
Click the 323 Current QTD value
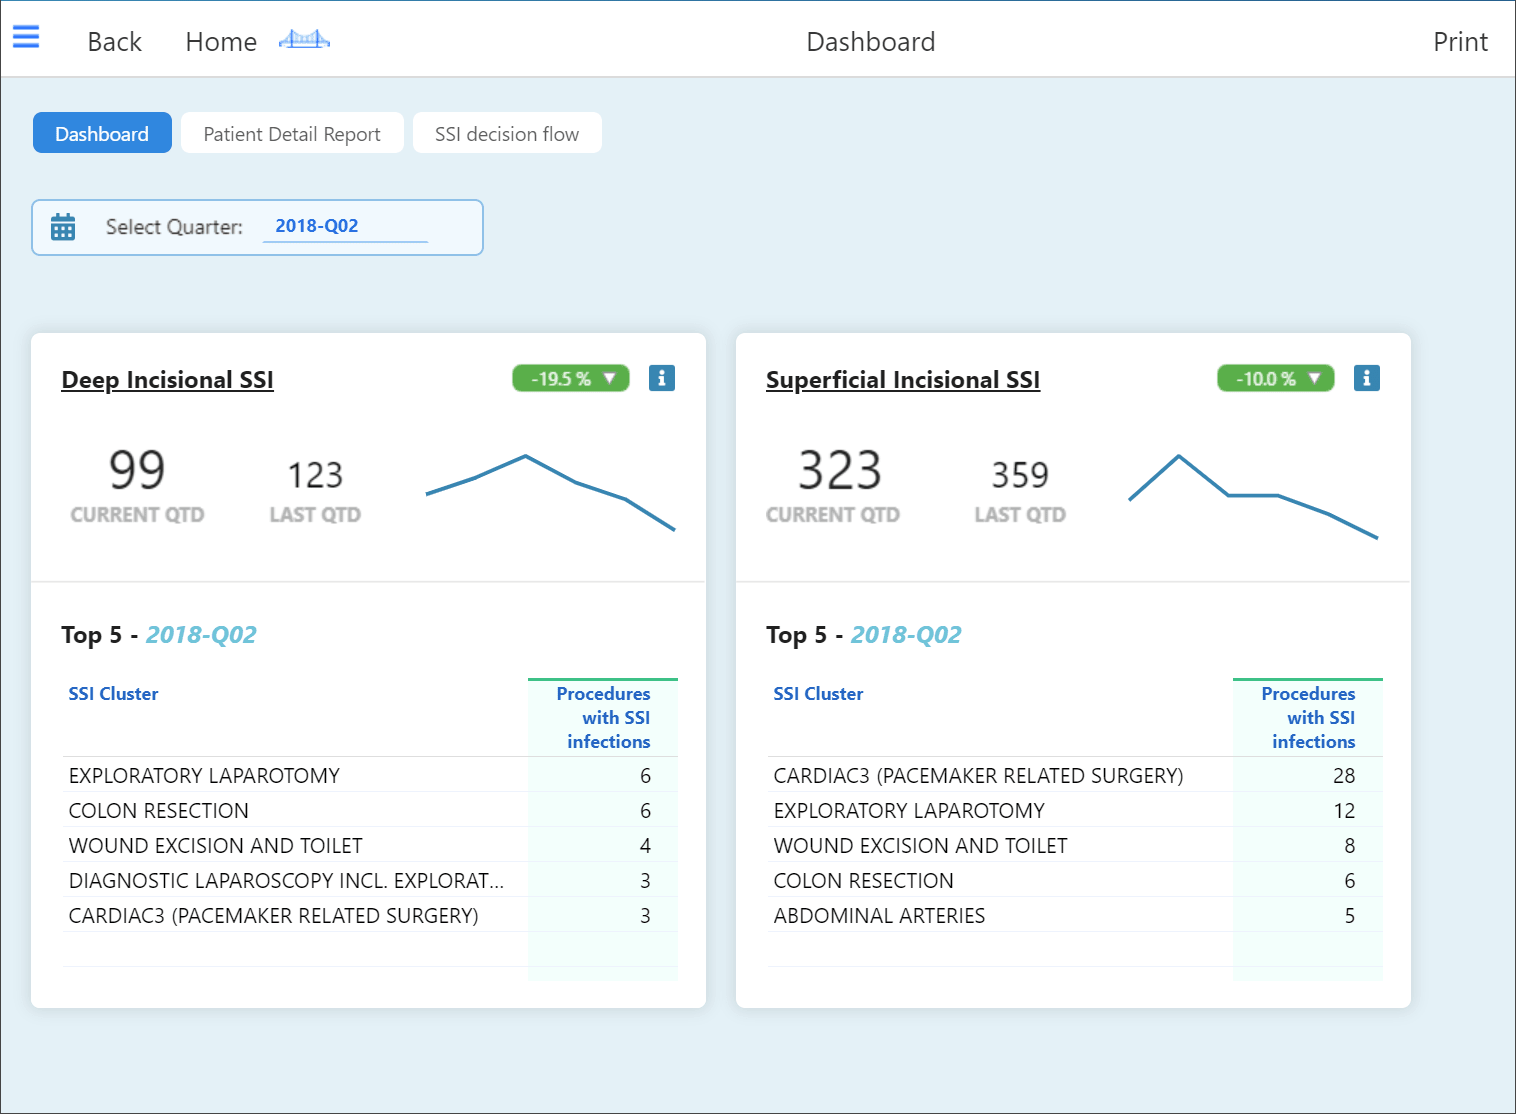[x=840, y=470]
